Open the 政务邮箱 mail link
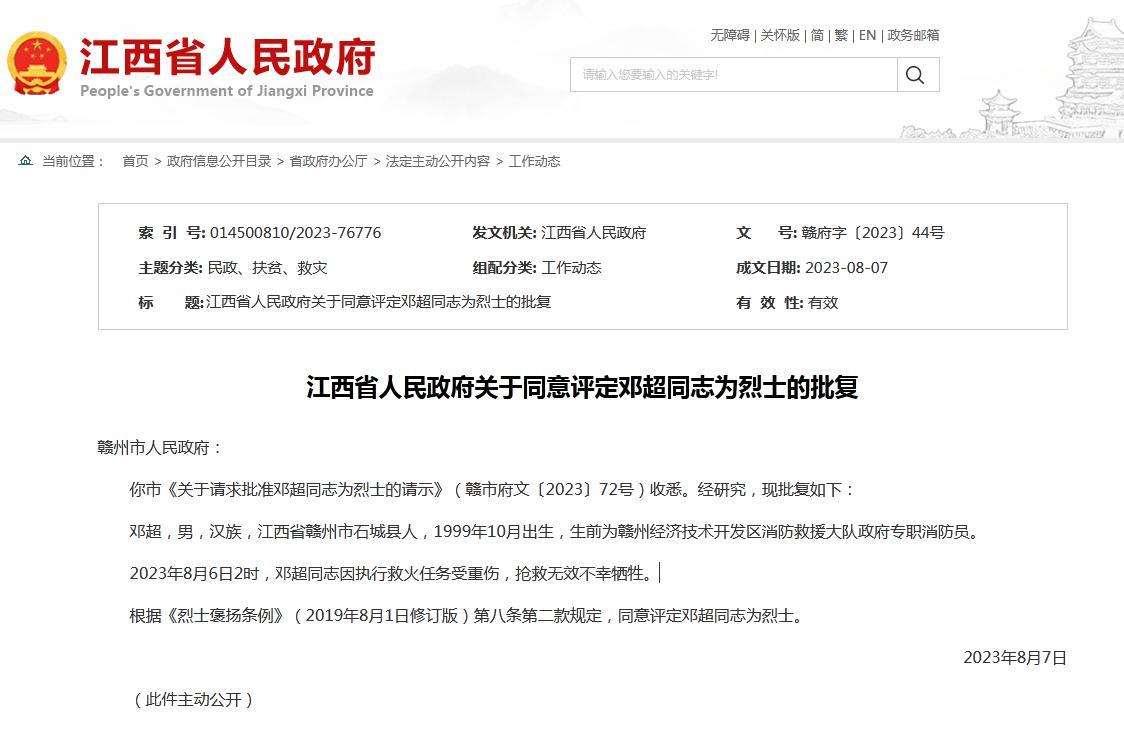The image size is (1124, 739). click(913, 35)
